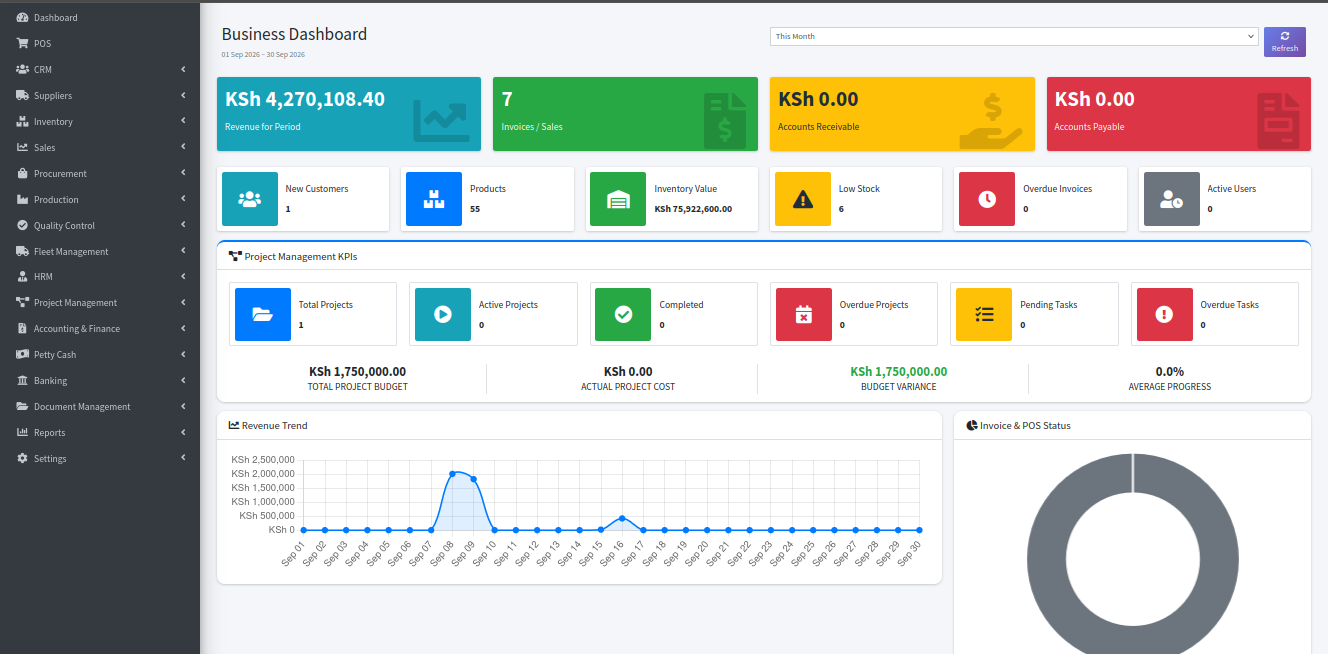
Task: Expand the Reports submenu chevron
Action: point(184,433)
